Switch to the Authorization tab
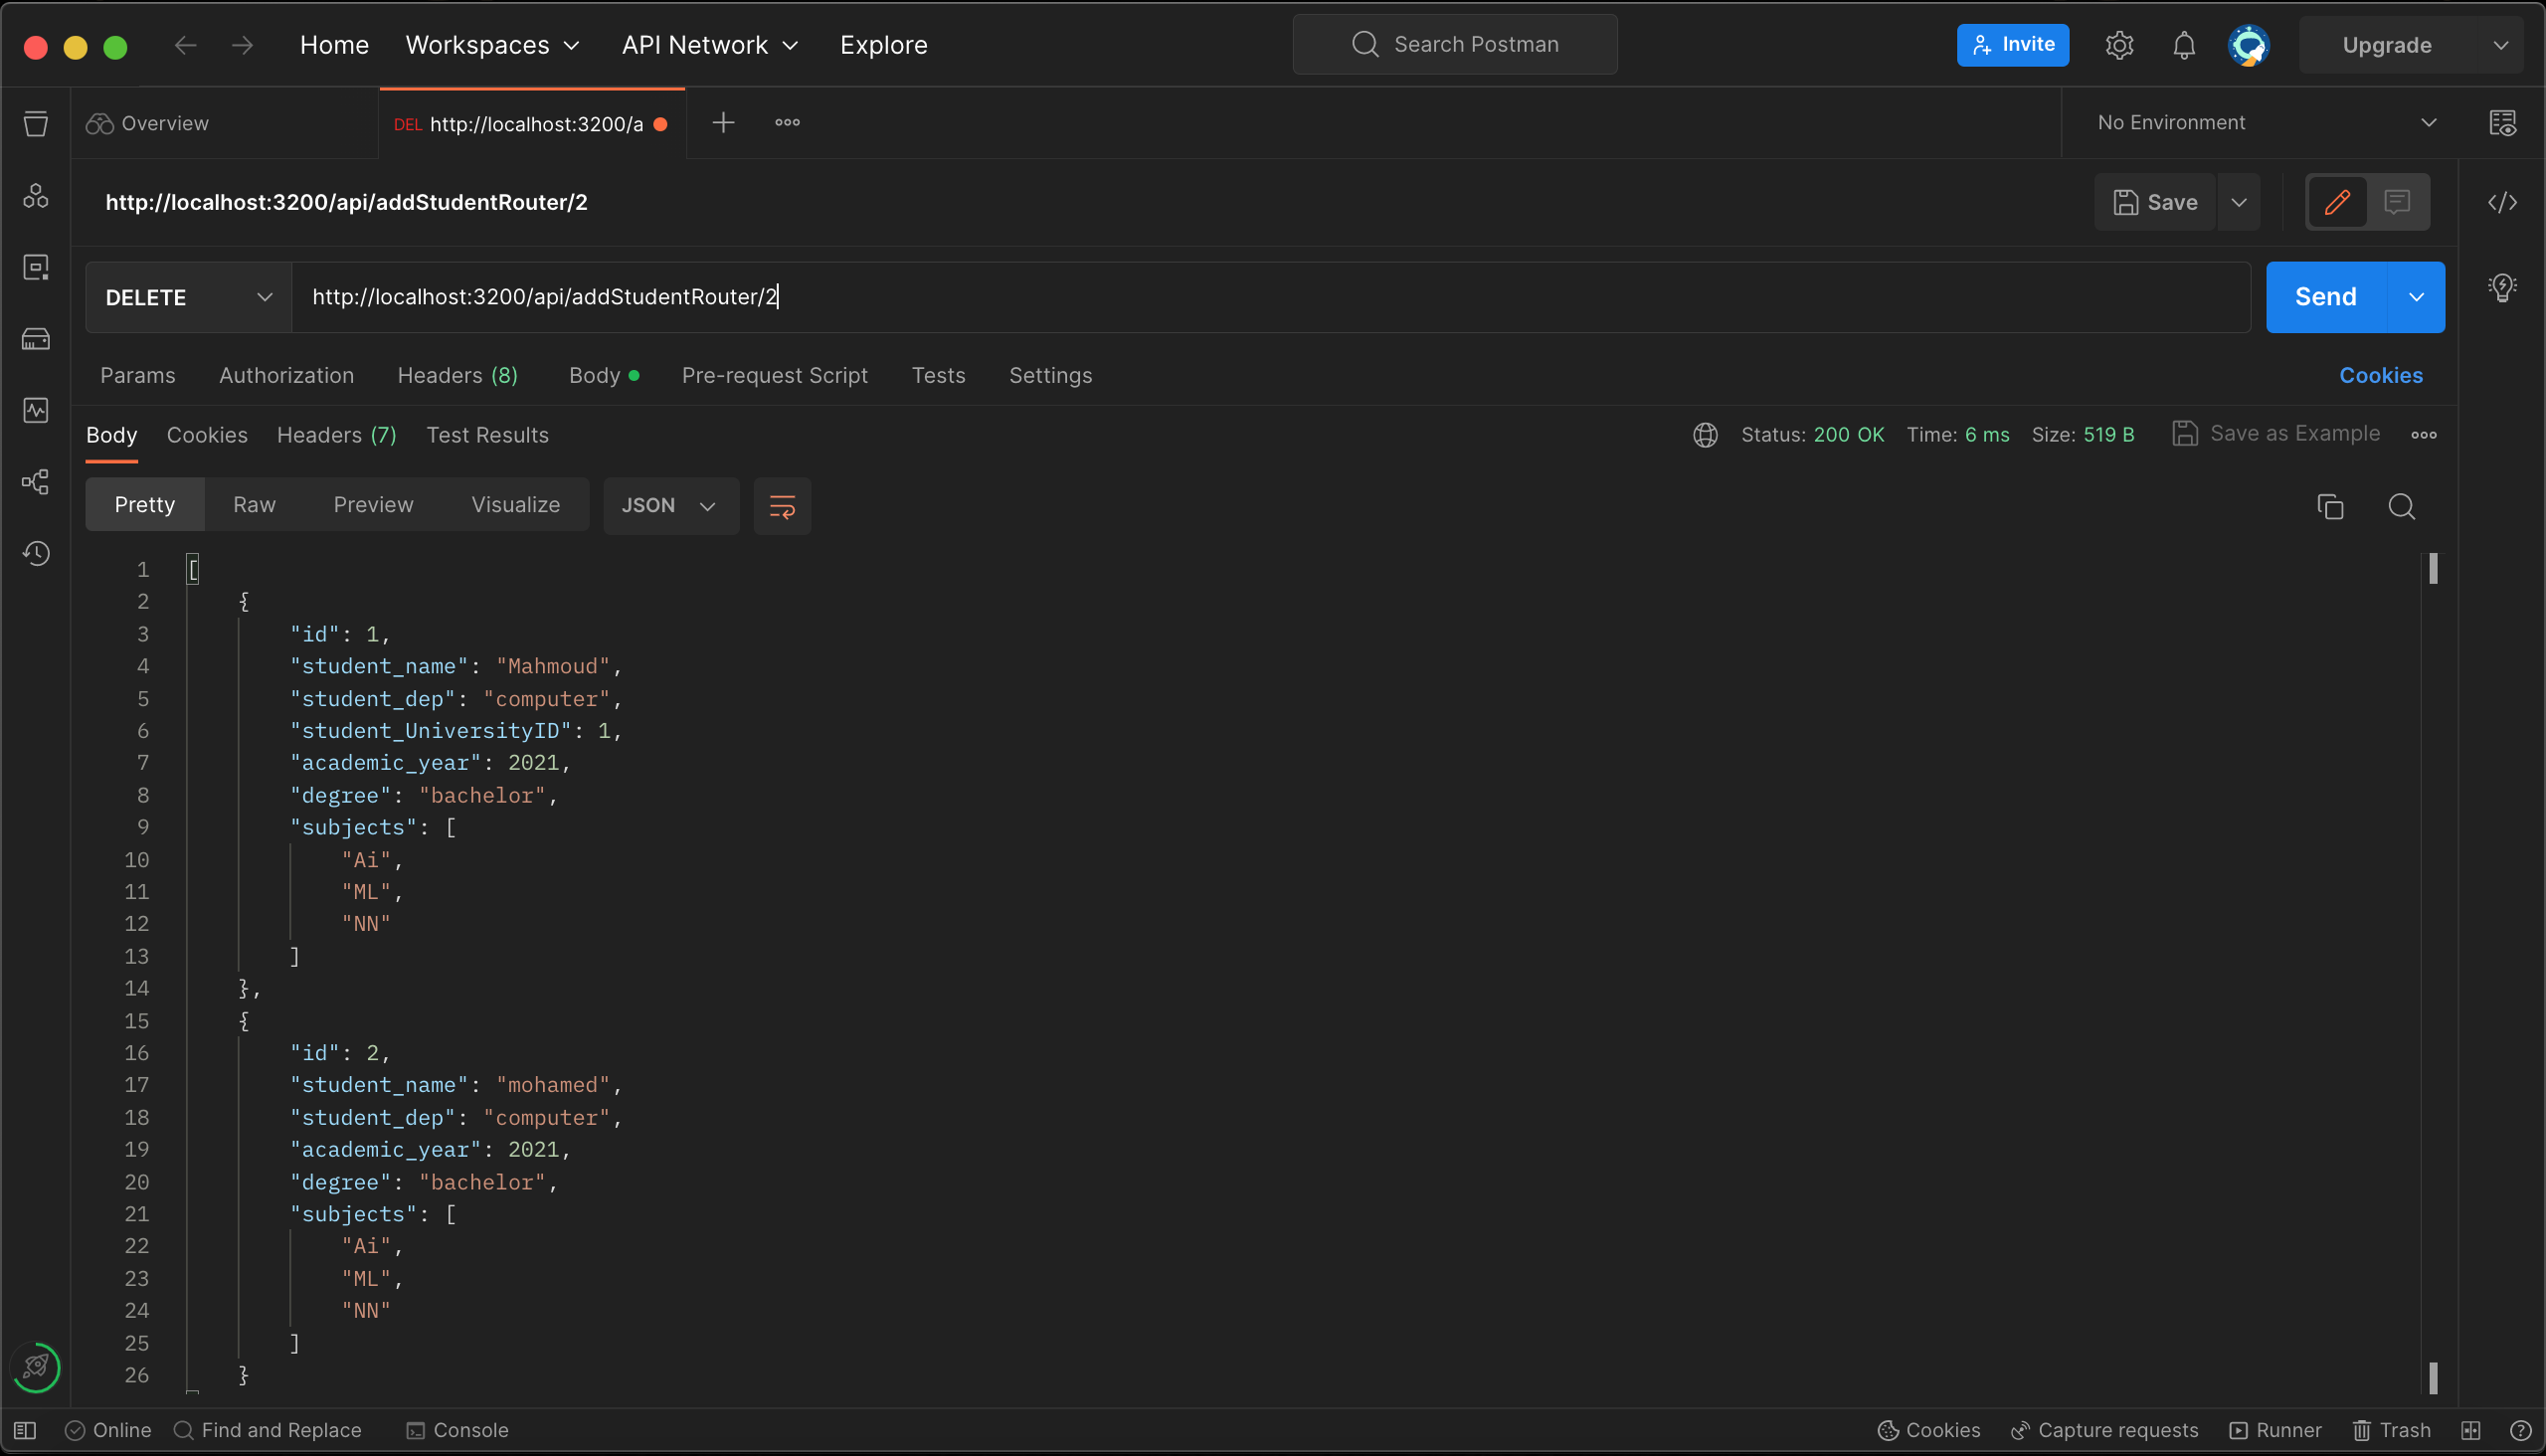2546x1456 pixels. pos(287,375)
